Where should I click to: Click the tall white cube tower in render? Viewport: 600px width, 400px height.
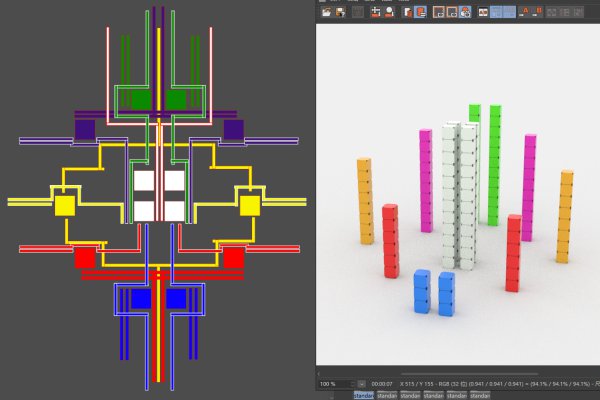point(461,190)
